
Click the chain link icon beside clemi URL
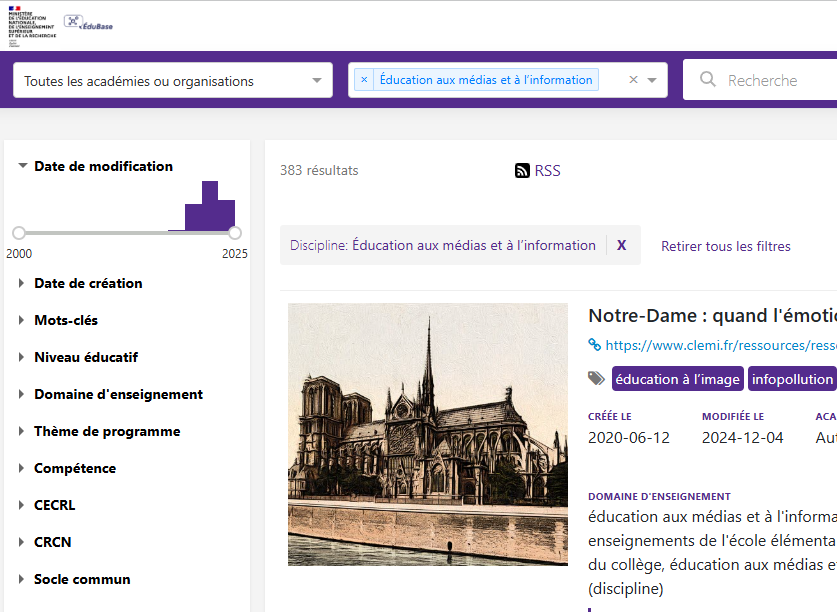594,344
